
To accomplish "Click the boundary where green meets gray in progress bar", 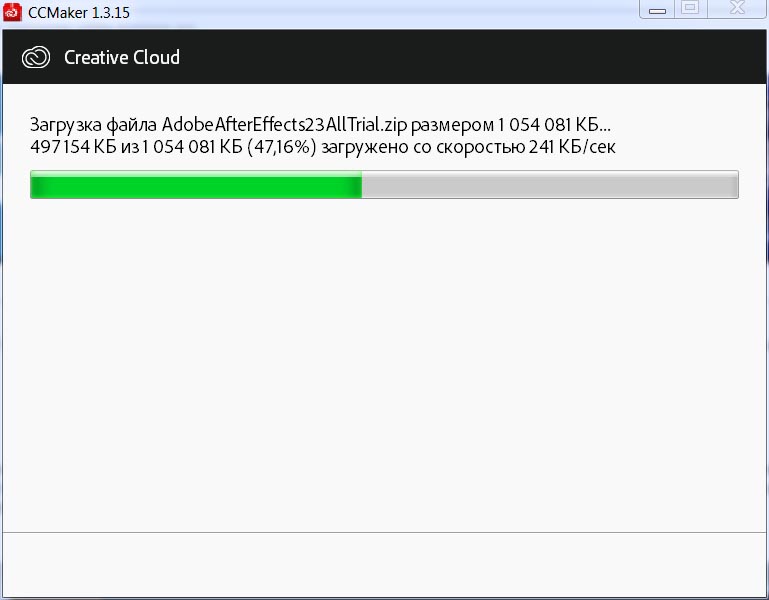I will pyautogui.click(x=362, y=184).
